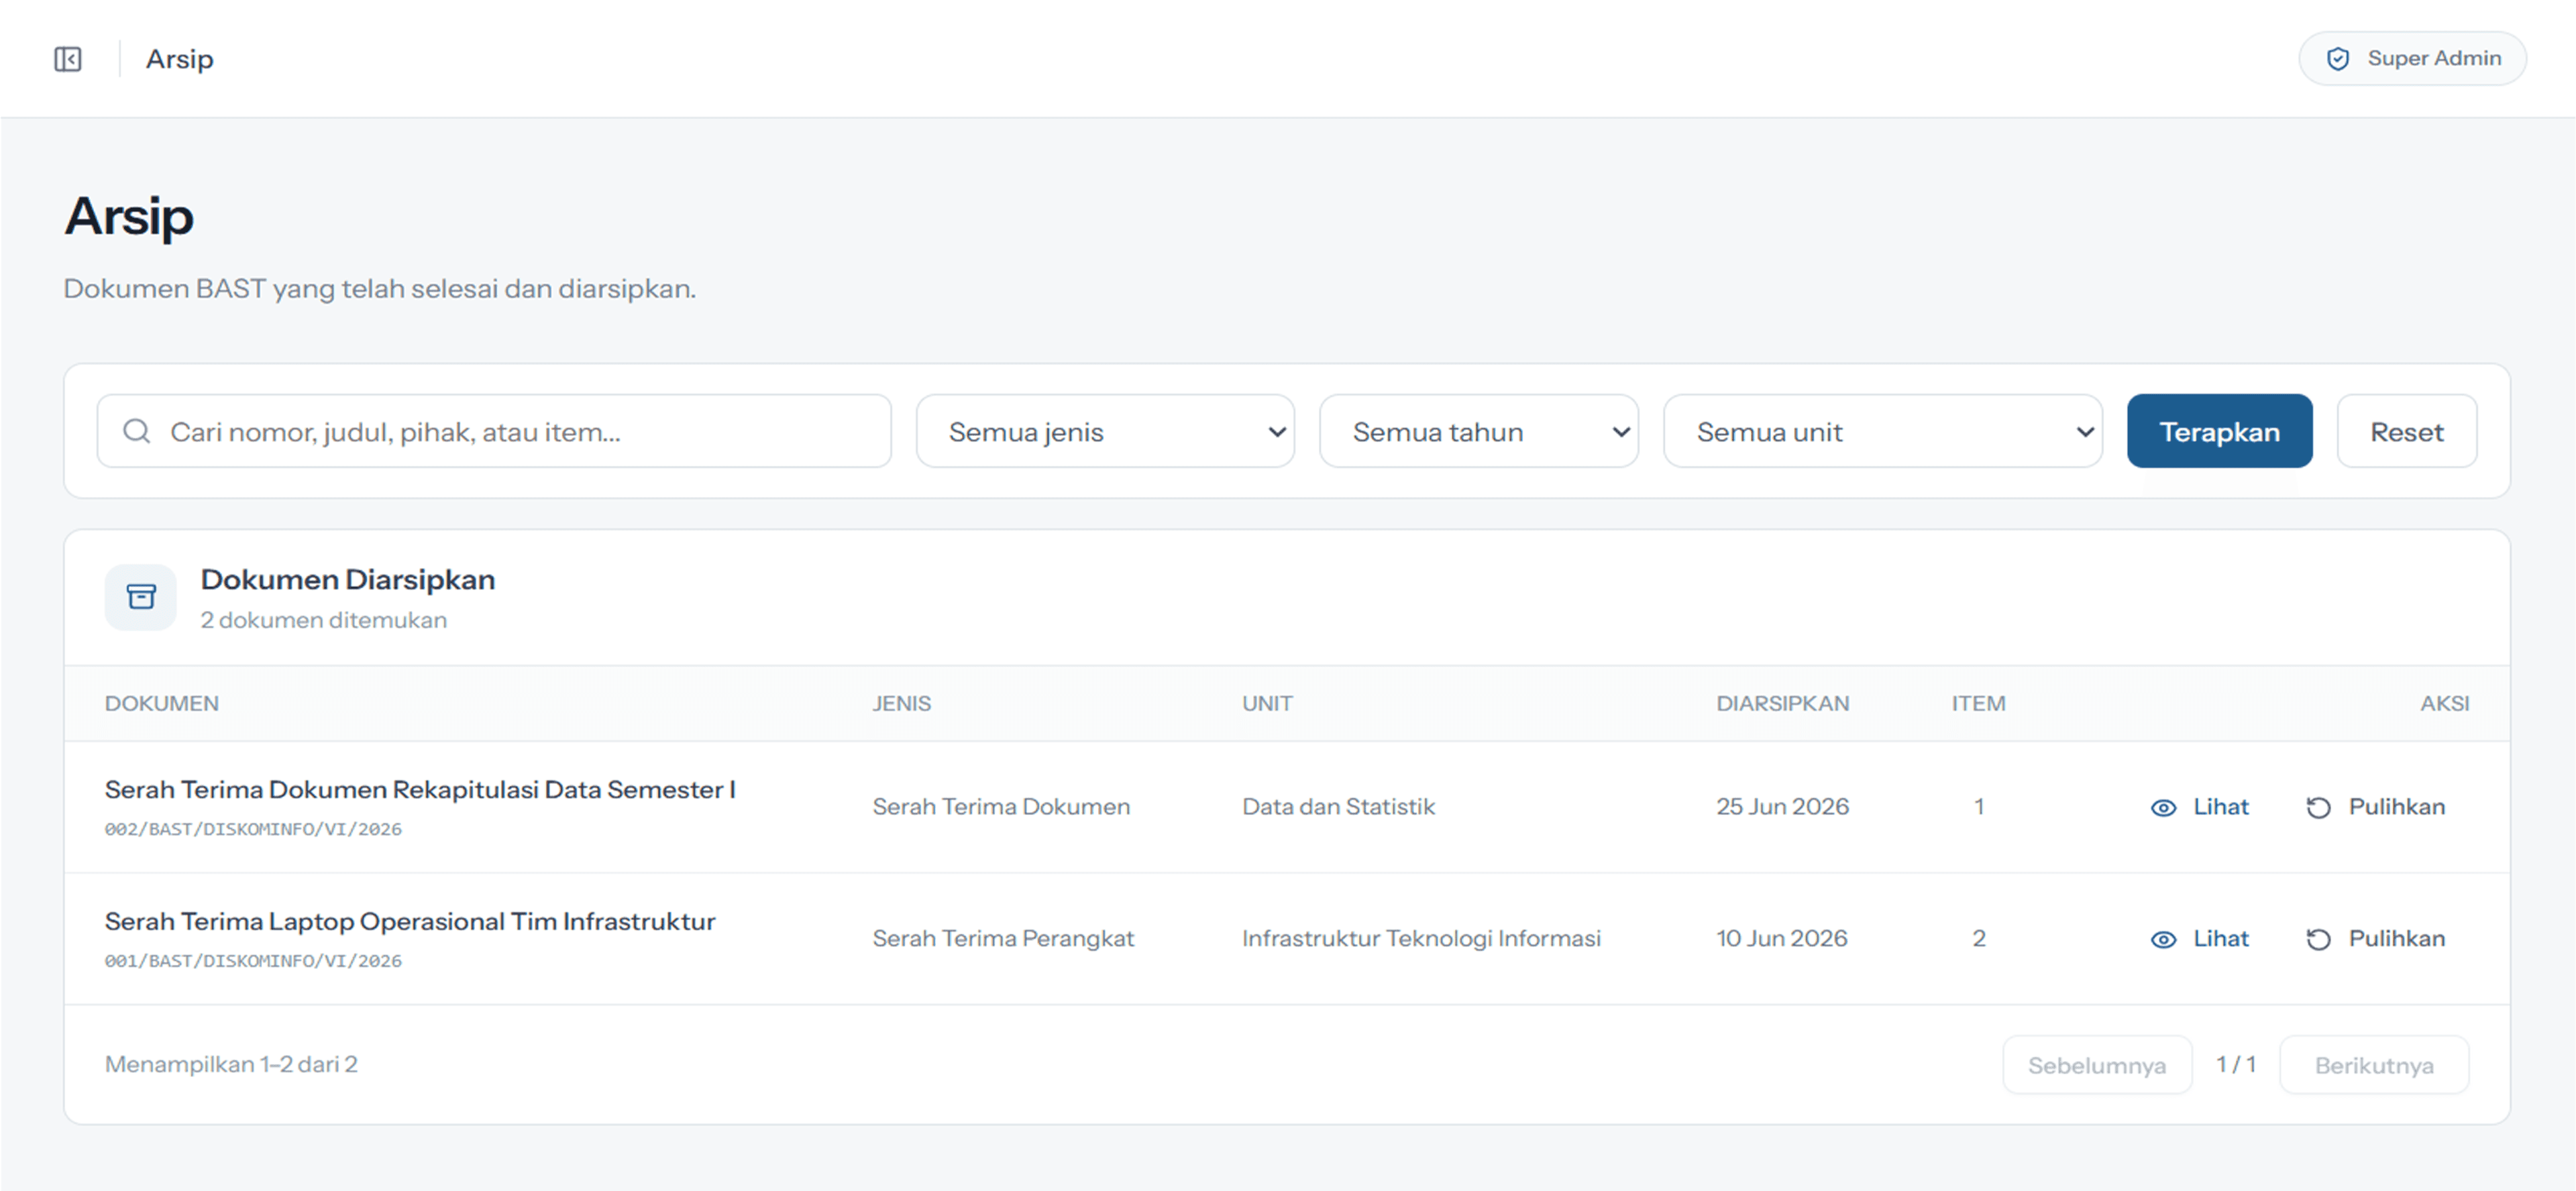The image size is (2576, 1191).
Task: Click the restore arrow icon in the Rekapitulasi Data row
Action: pos(2318,808)
